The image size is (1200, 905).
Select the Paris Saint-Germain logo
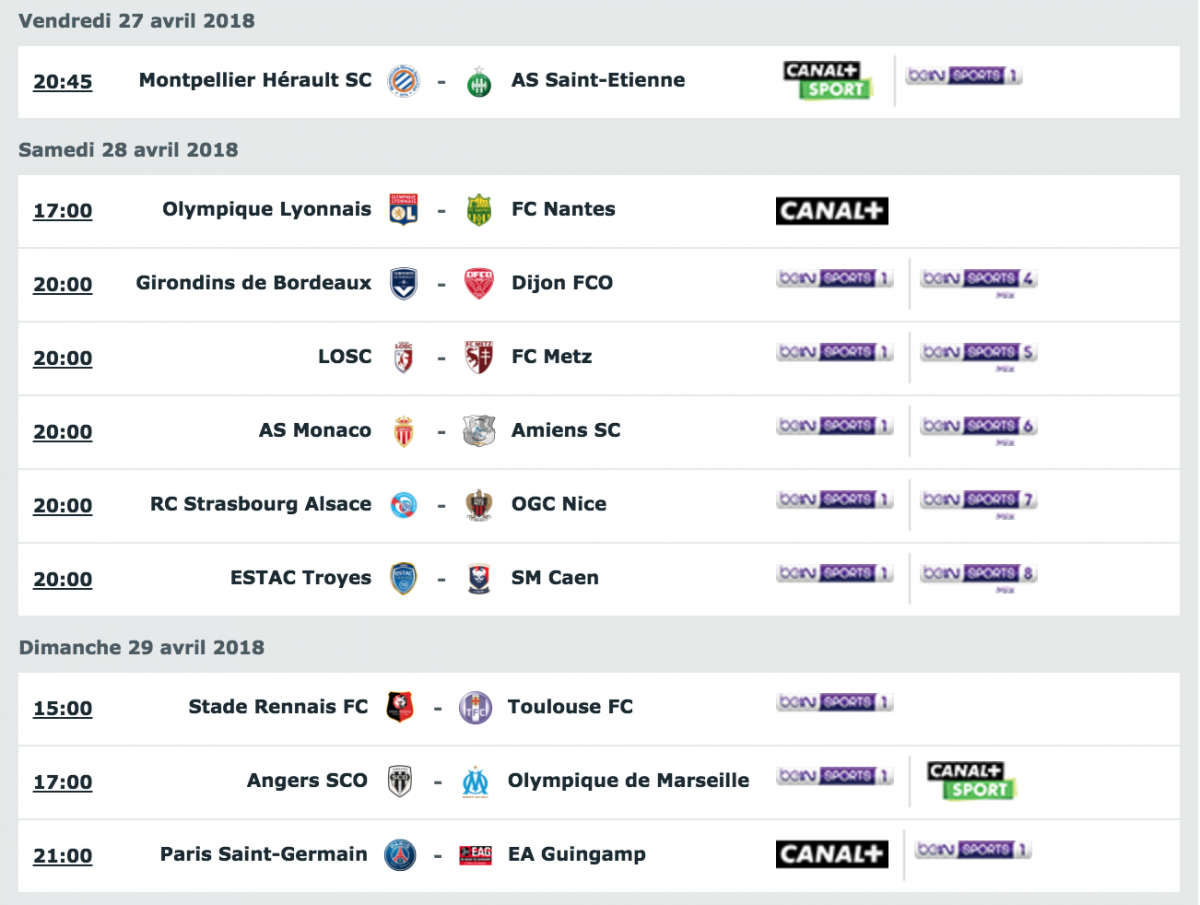400,855
